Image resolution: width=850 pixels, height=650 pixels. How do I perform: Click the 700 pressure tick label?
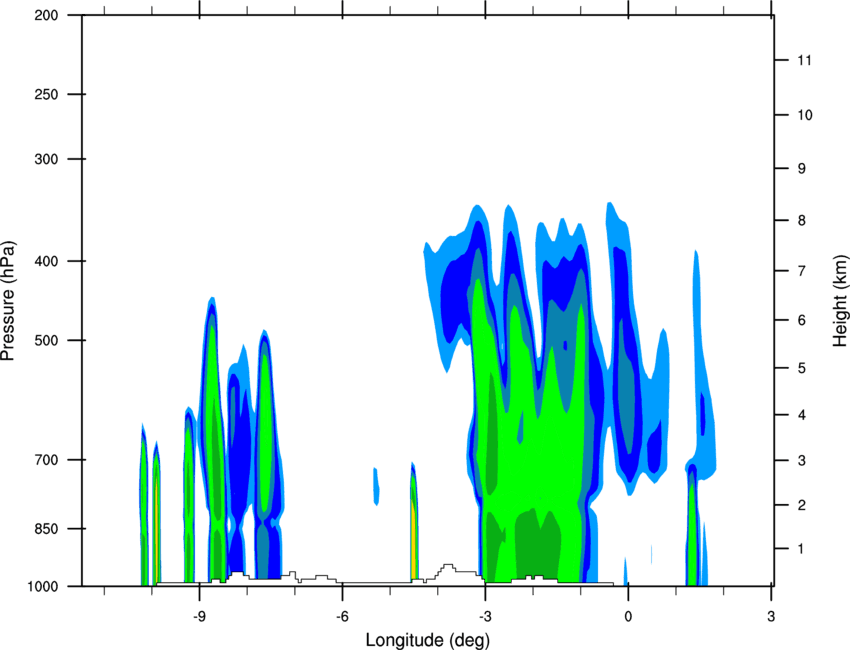coord(46,460)
